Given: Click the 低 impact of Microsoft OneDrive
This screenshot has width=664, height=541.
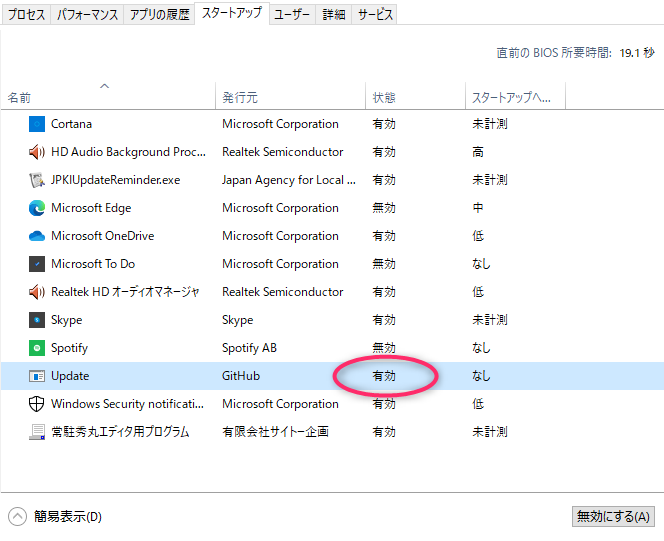Looking at the screenshot, I should coord(478,236).
